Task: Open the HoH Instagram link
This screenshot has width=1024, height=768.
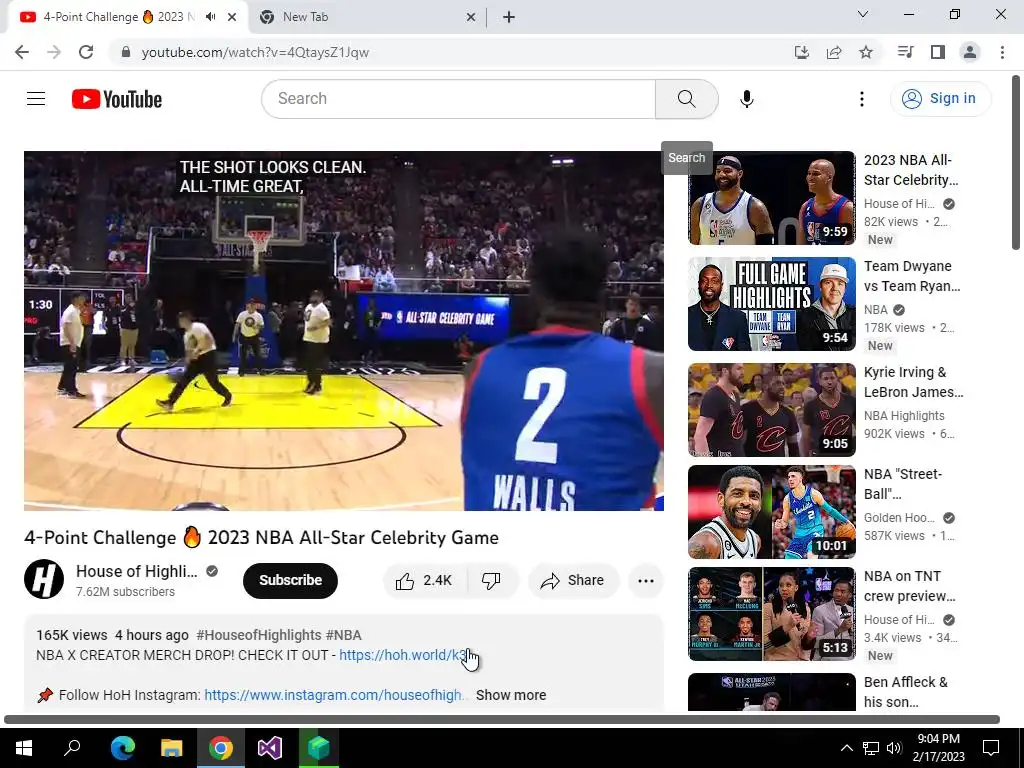Action: click(x=334, y=696)
